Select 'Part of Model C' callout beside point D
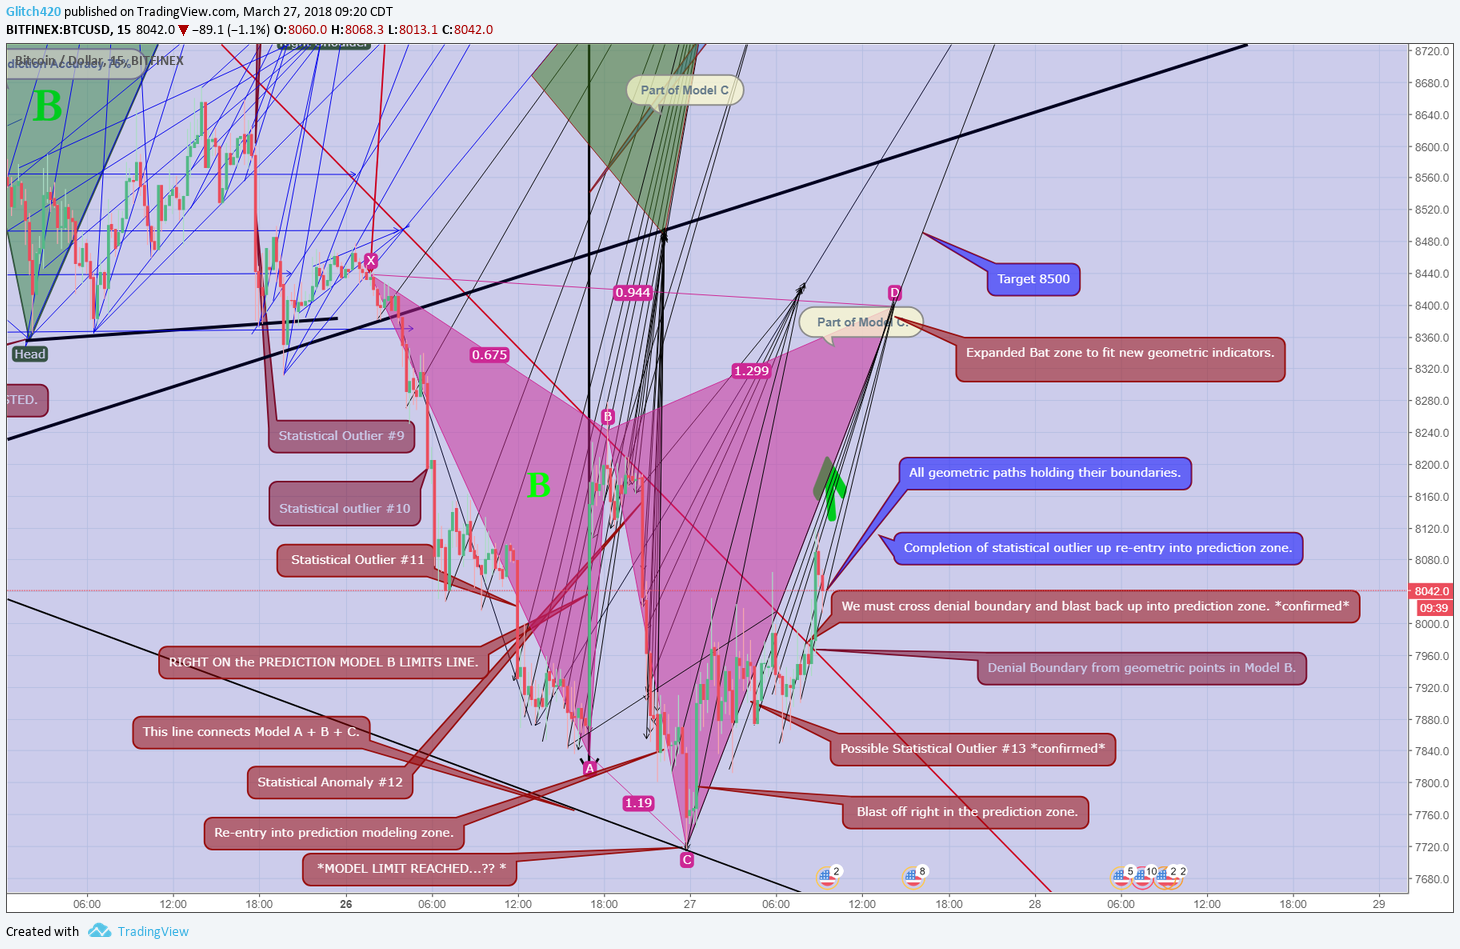 [x=861, y=322]
